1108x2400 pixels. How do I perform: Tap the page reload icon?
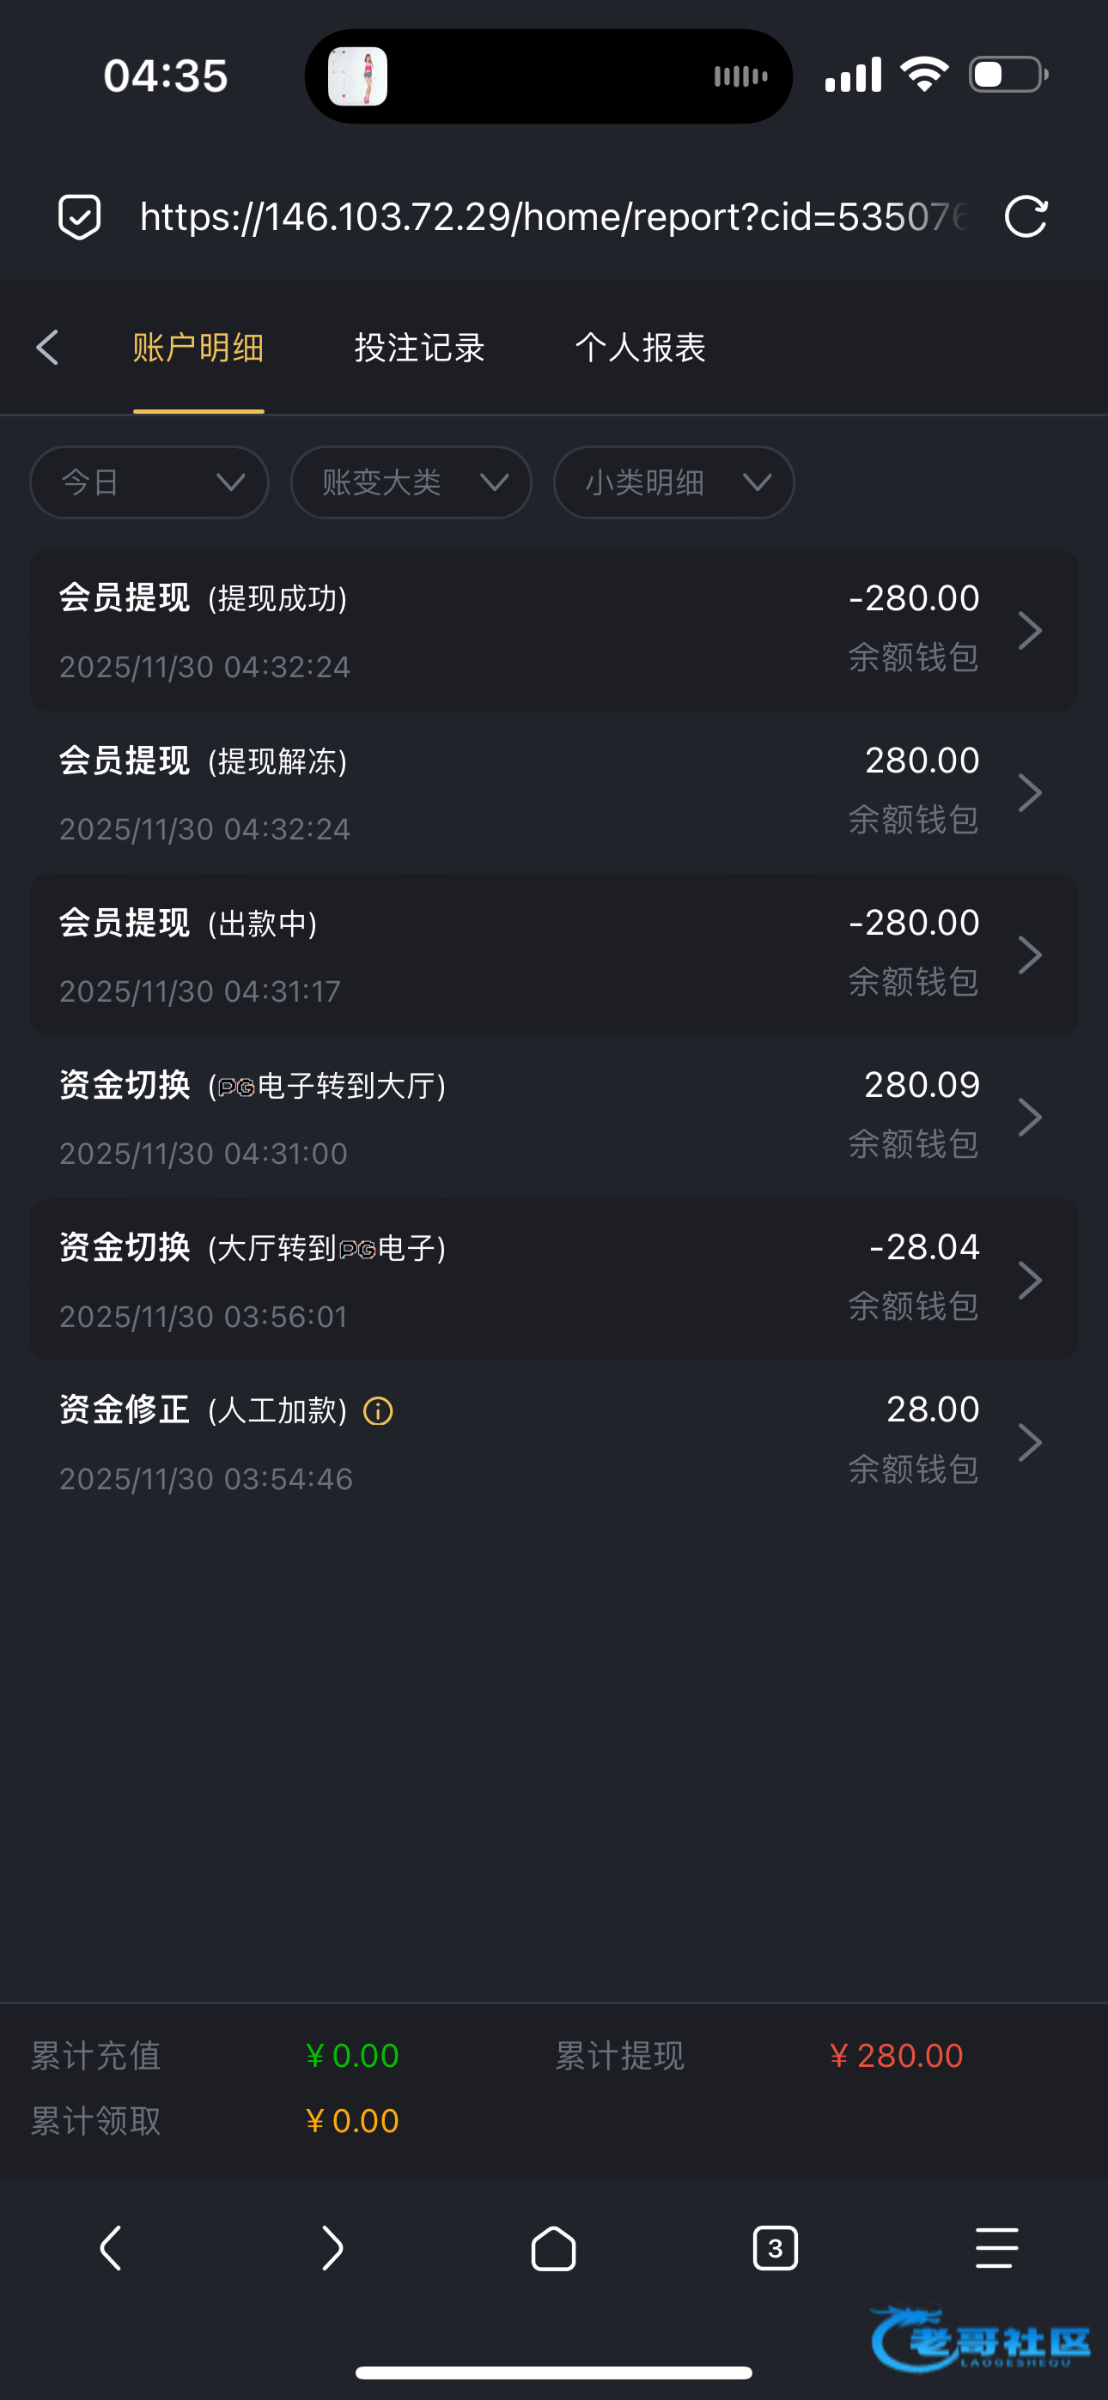pos(1025,217)
